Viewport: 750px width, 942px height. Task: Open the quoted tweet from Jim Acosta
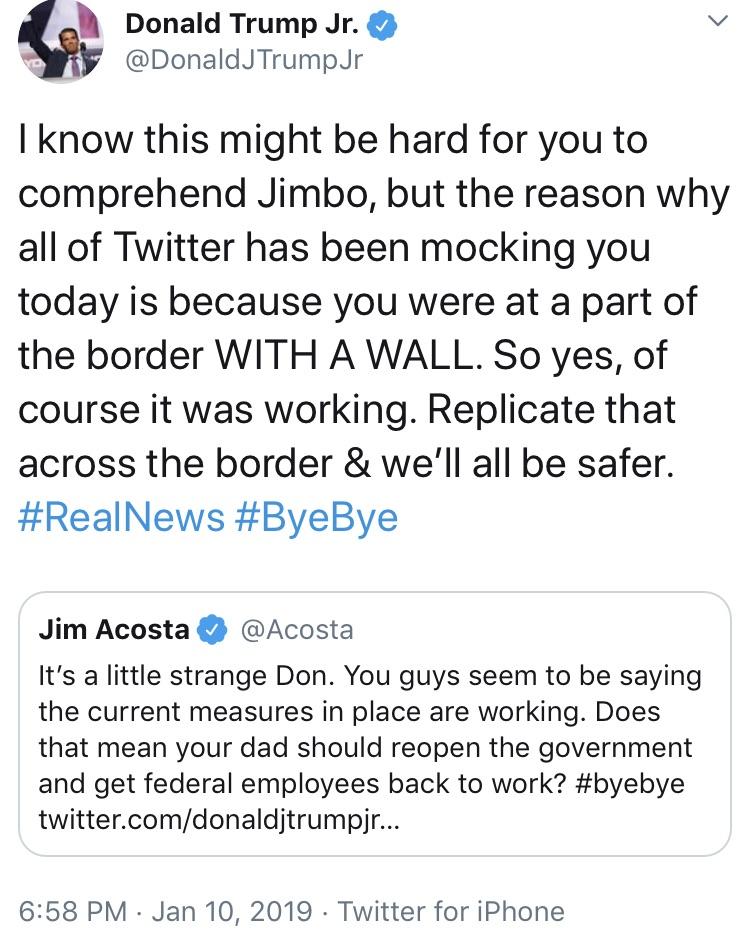375,724
